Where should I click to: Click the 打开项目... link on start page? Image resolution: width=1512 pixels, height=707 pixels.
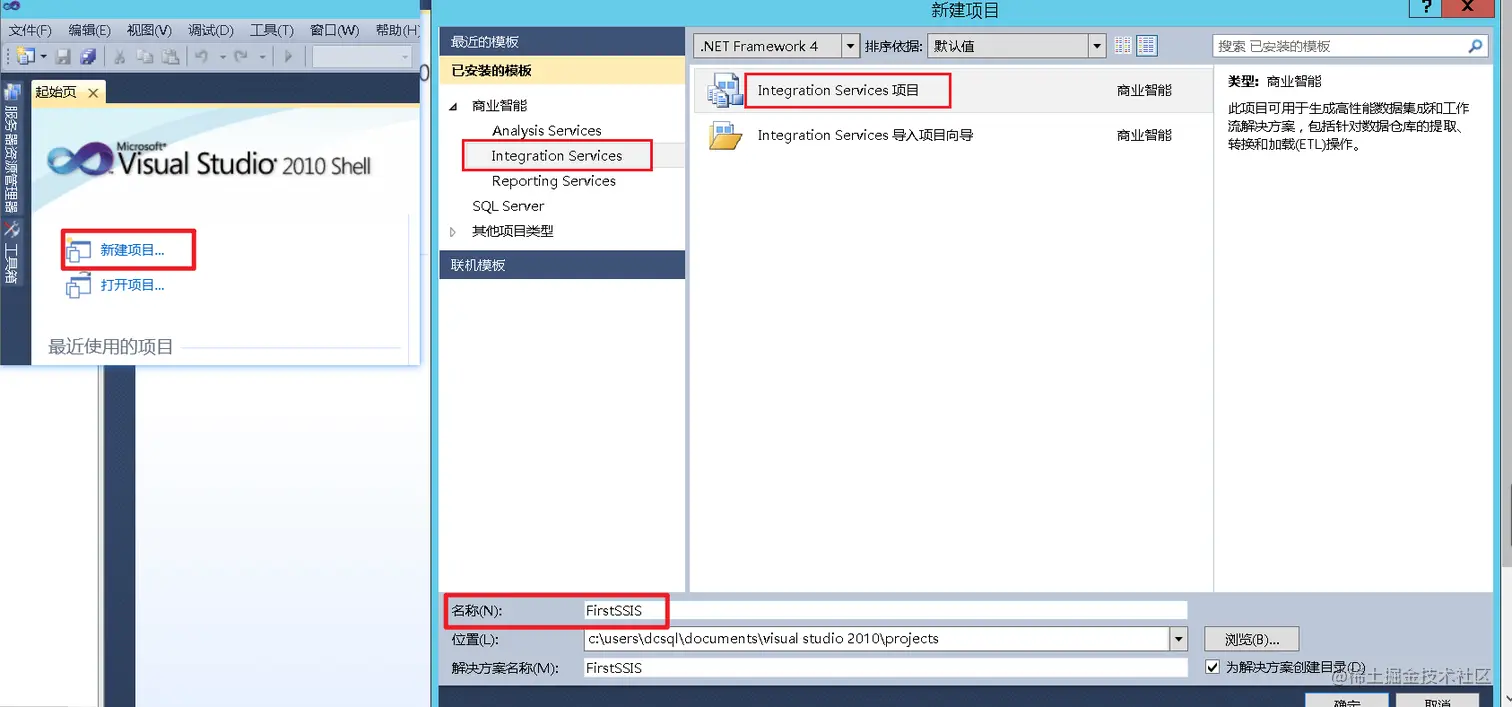(x=132, y=285)
